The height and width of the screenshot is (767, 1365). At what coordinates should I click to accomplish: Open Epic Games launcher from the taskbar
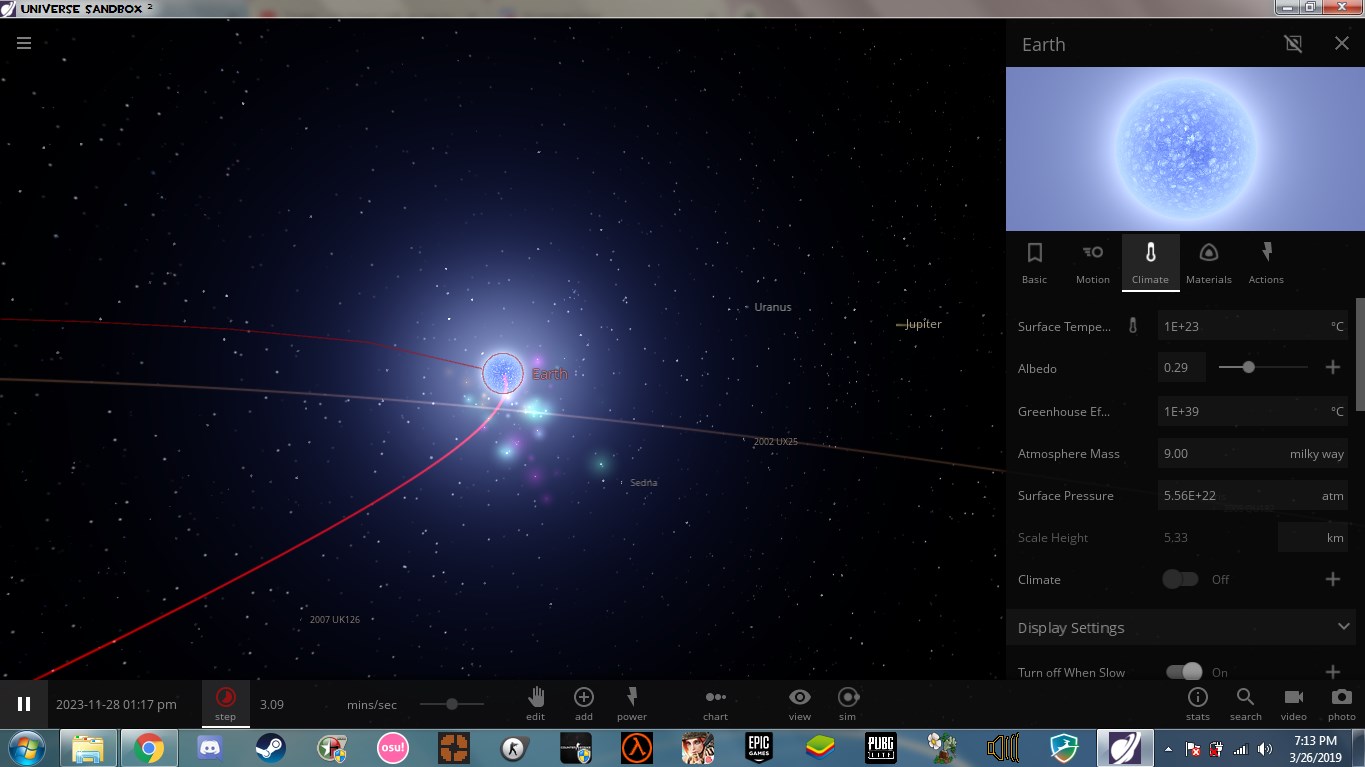click(759, 747)
